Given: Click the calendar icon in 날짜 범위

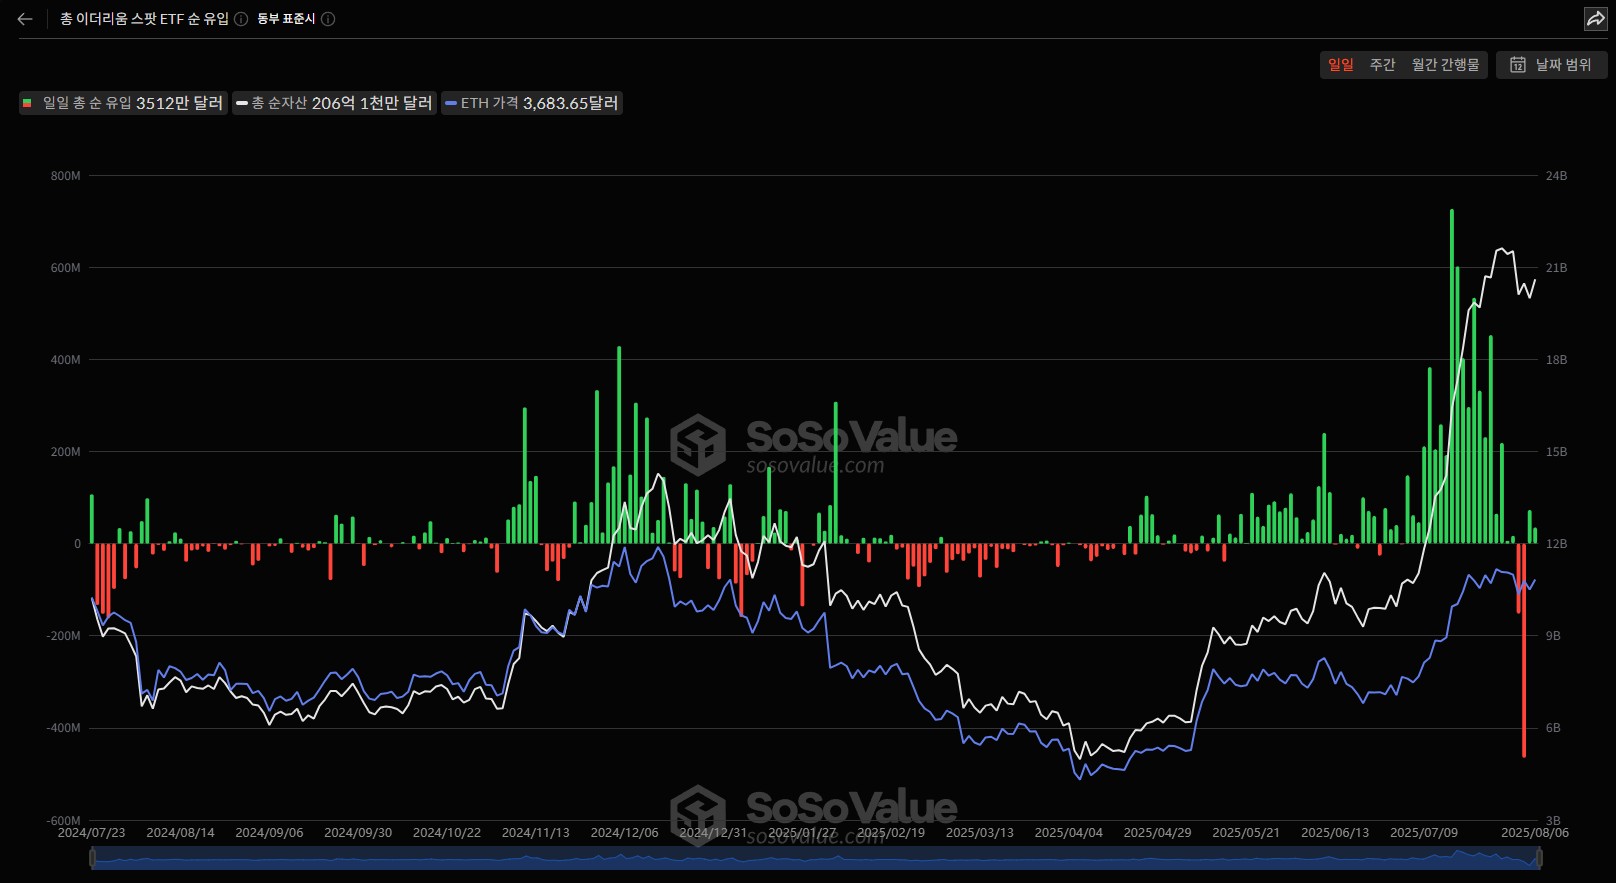Looking at the screenshot, I should (x=1517, y=65).
